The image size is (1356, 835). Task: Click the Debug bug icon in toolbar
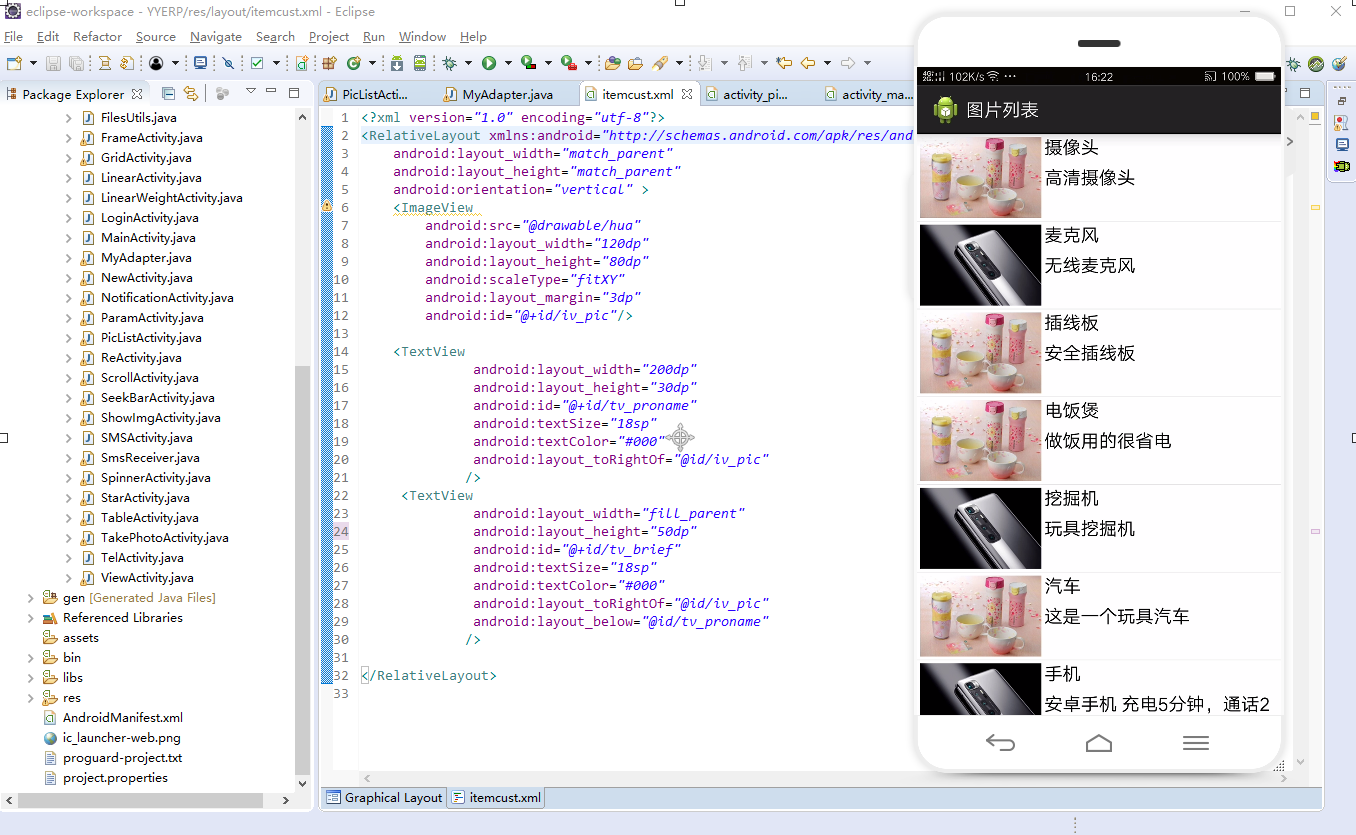450,63
